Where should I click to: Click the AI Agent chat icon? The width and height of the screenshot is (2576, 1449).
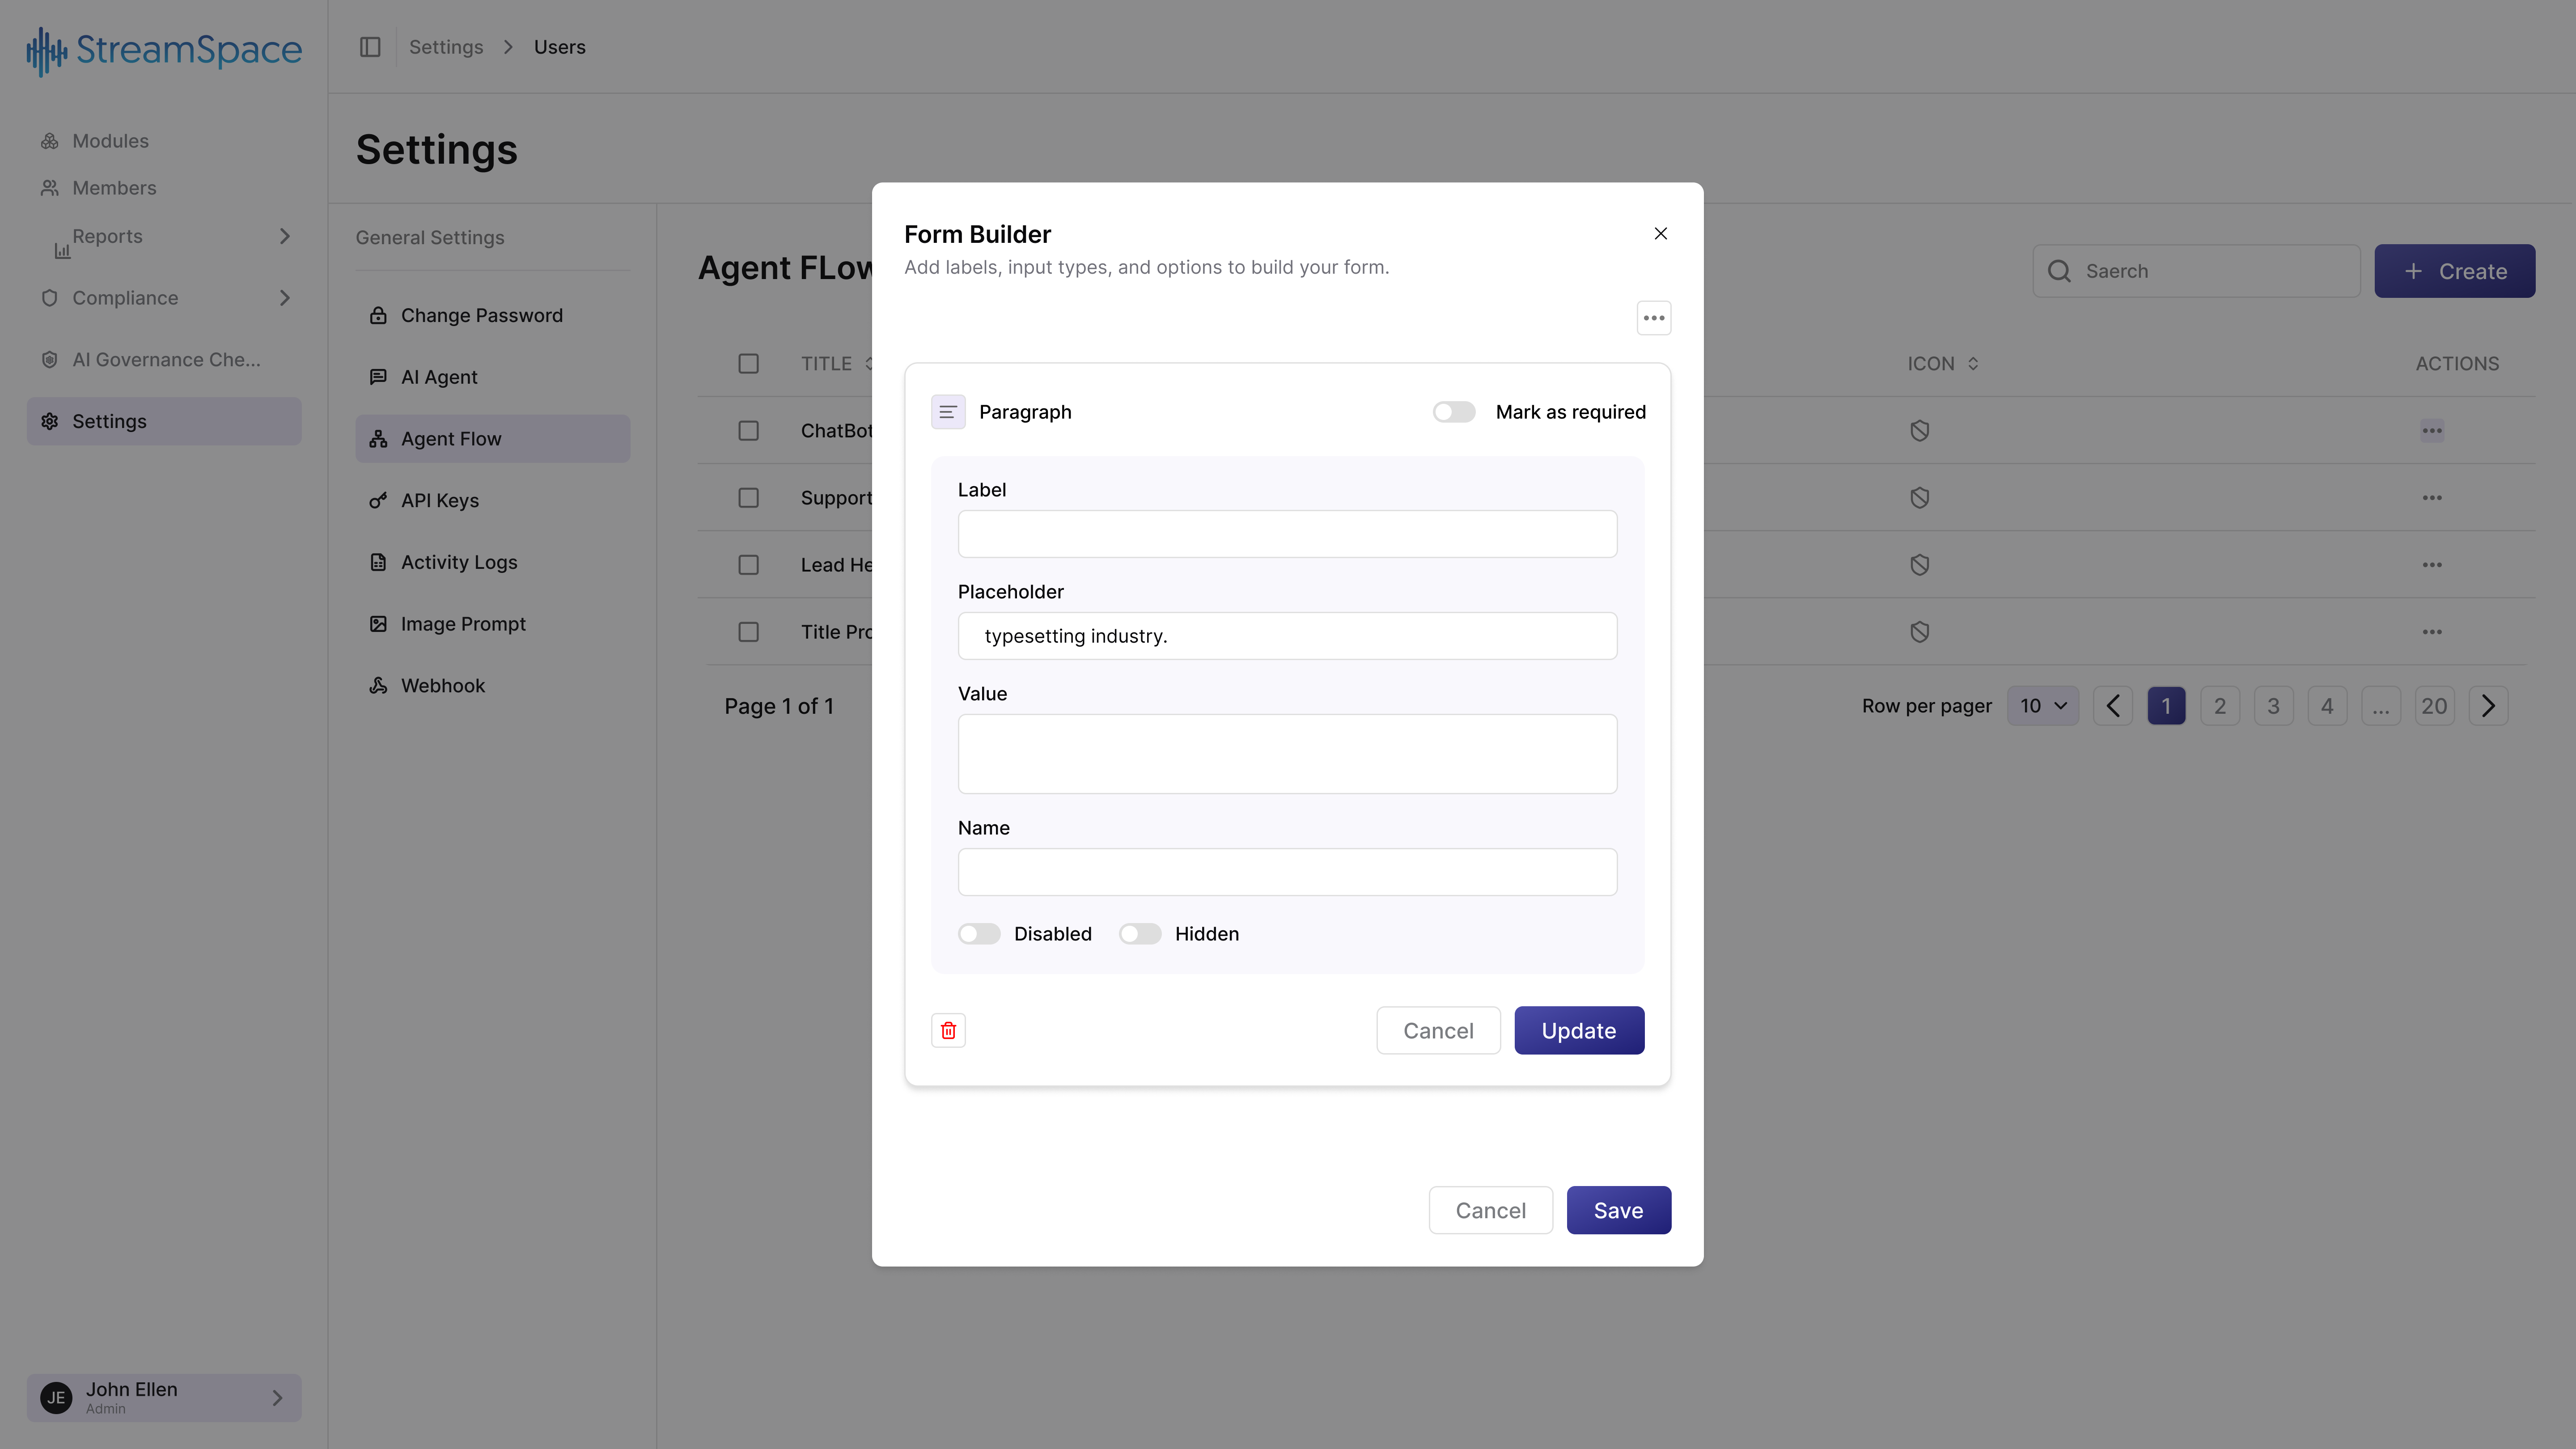pos(378,377)
